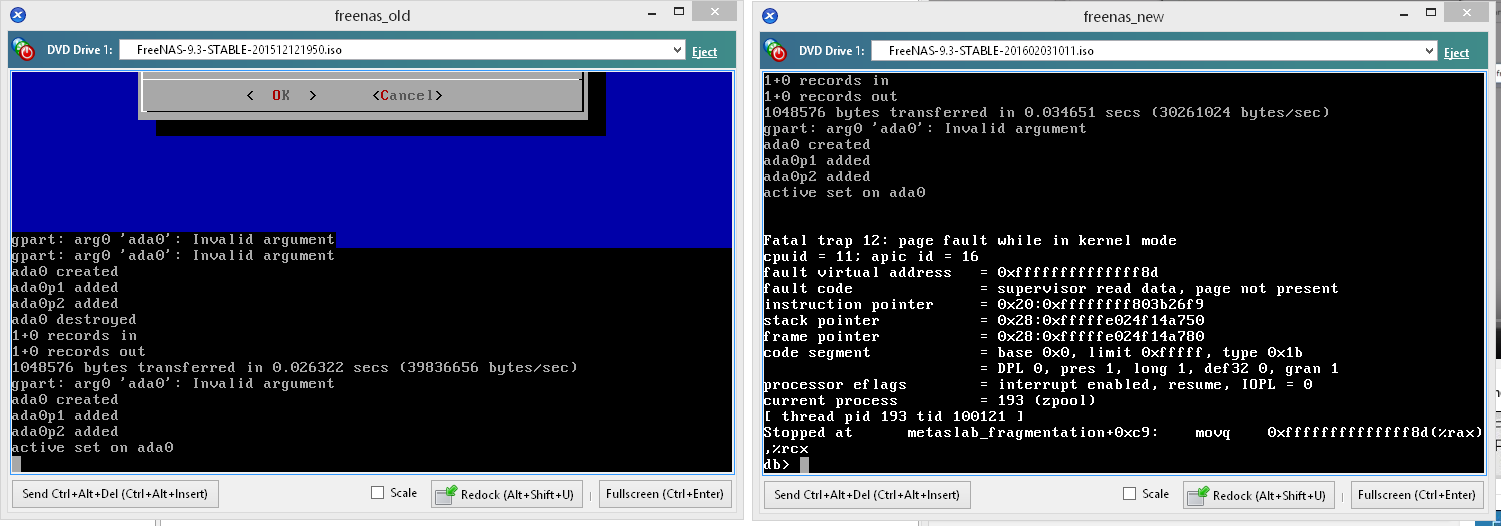Screen dimensions: 1501x526
Task: Click the freenas_new title bar text
Action: coord(1124,17)
